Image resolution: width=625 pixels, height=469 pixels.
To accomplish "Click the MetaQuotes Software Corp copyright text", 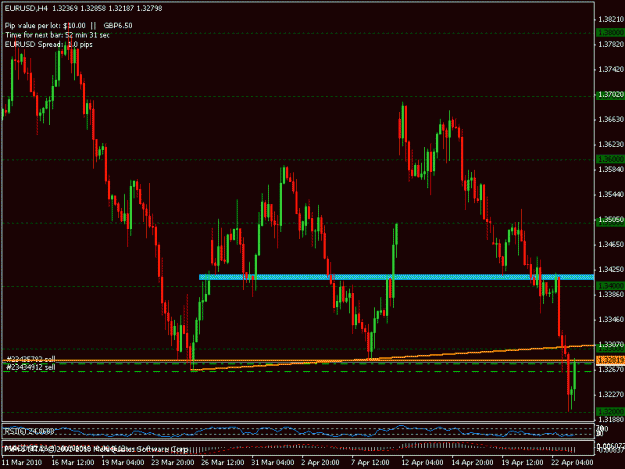I will coord(96,449).
